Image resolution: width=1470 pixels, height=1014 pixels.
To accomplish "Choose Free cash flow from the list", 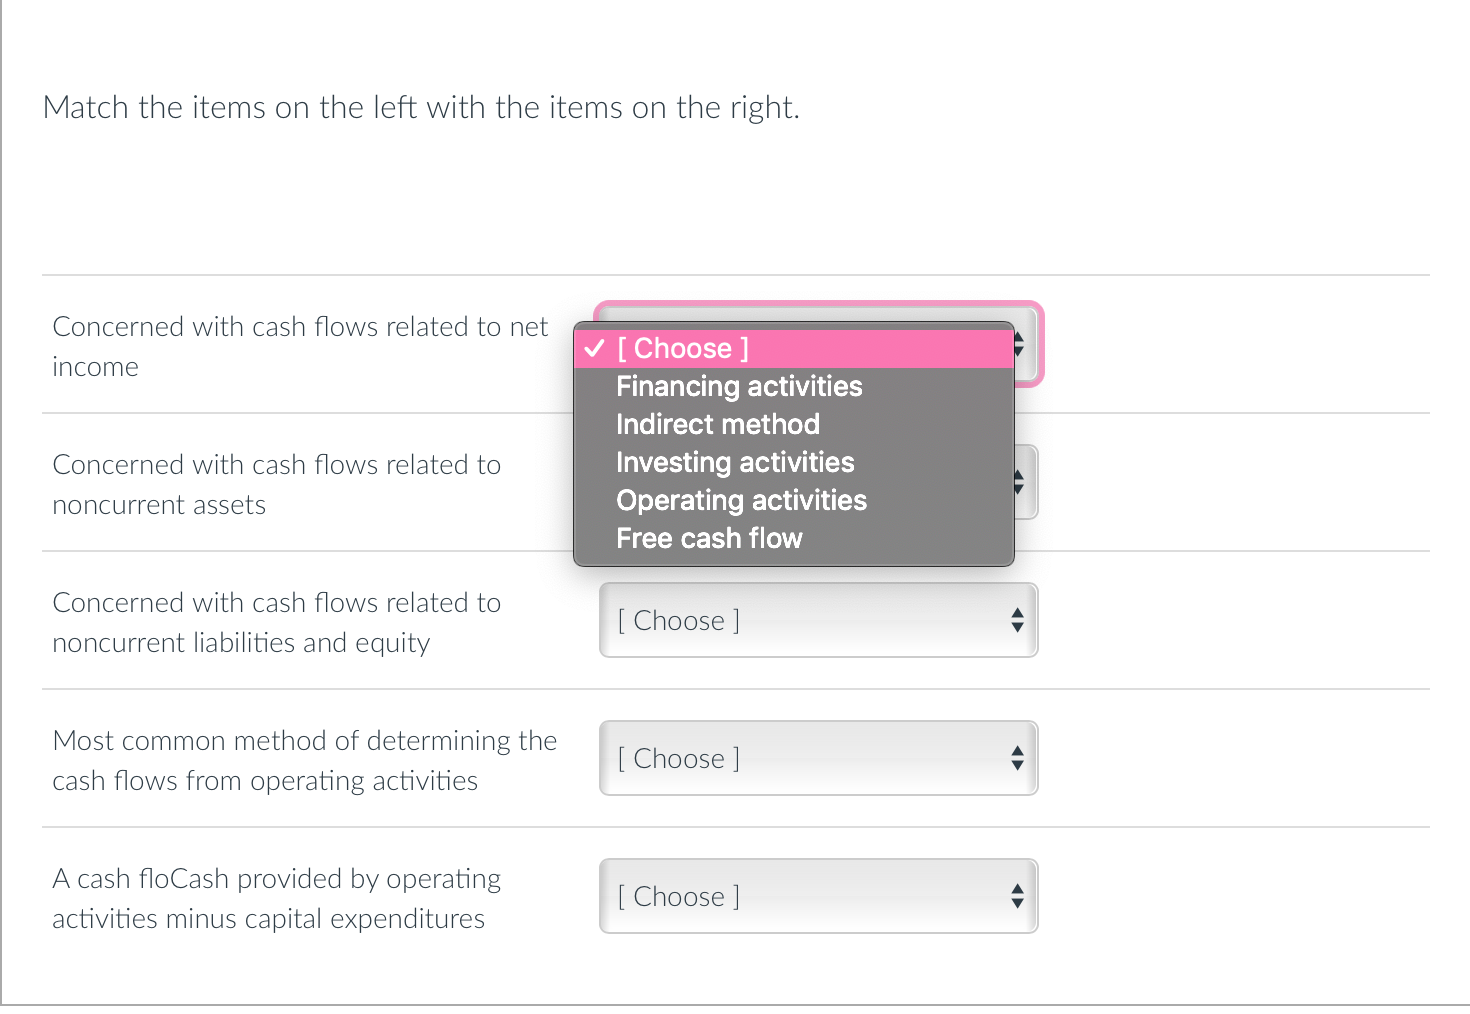I will tap(709, 539).
